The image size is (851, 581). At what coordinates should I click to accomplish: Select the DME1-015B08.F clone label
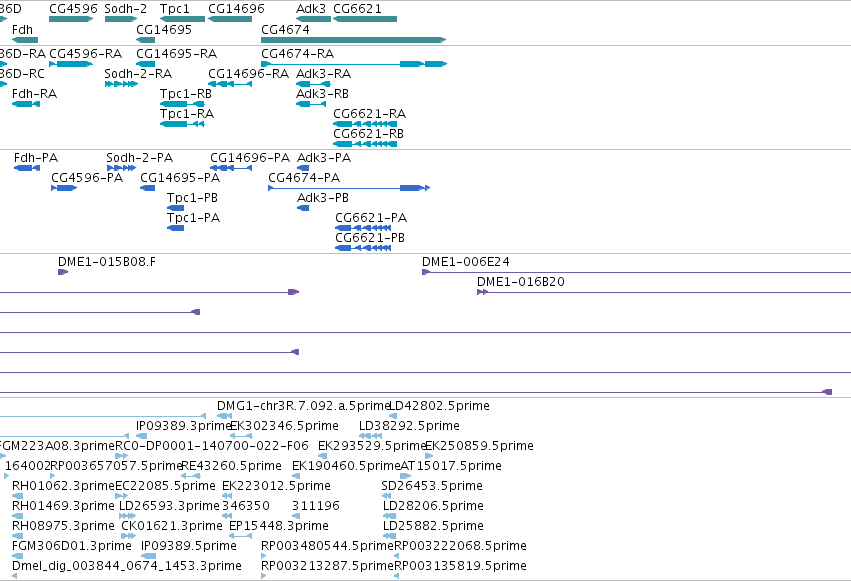pyautogui.click(x=107, y=262)
